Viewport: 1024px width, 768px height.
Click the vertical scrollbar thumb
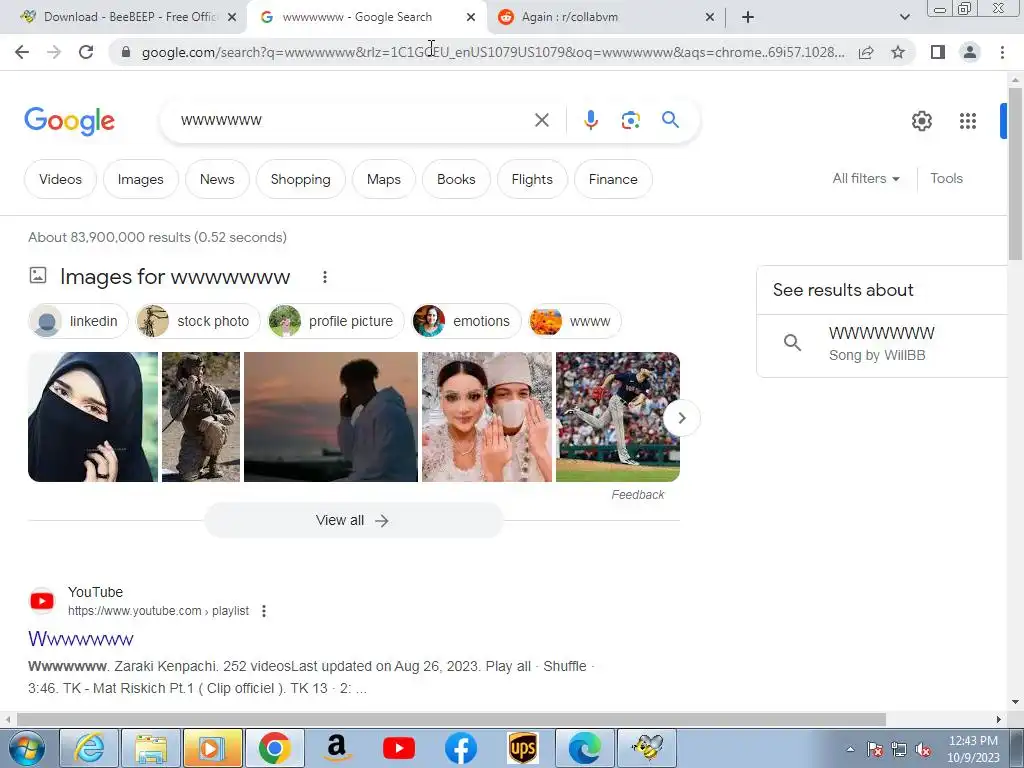(1015, 173)
